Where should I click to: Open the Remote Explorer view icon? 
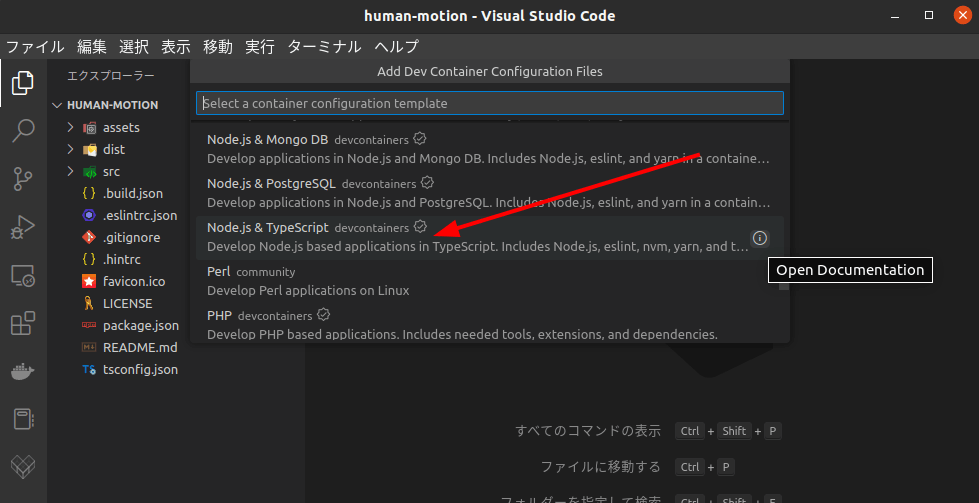coord(23,275)
